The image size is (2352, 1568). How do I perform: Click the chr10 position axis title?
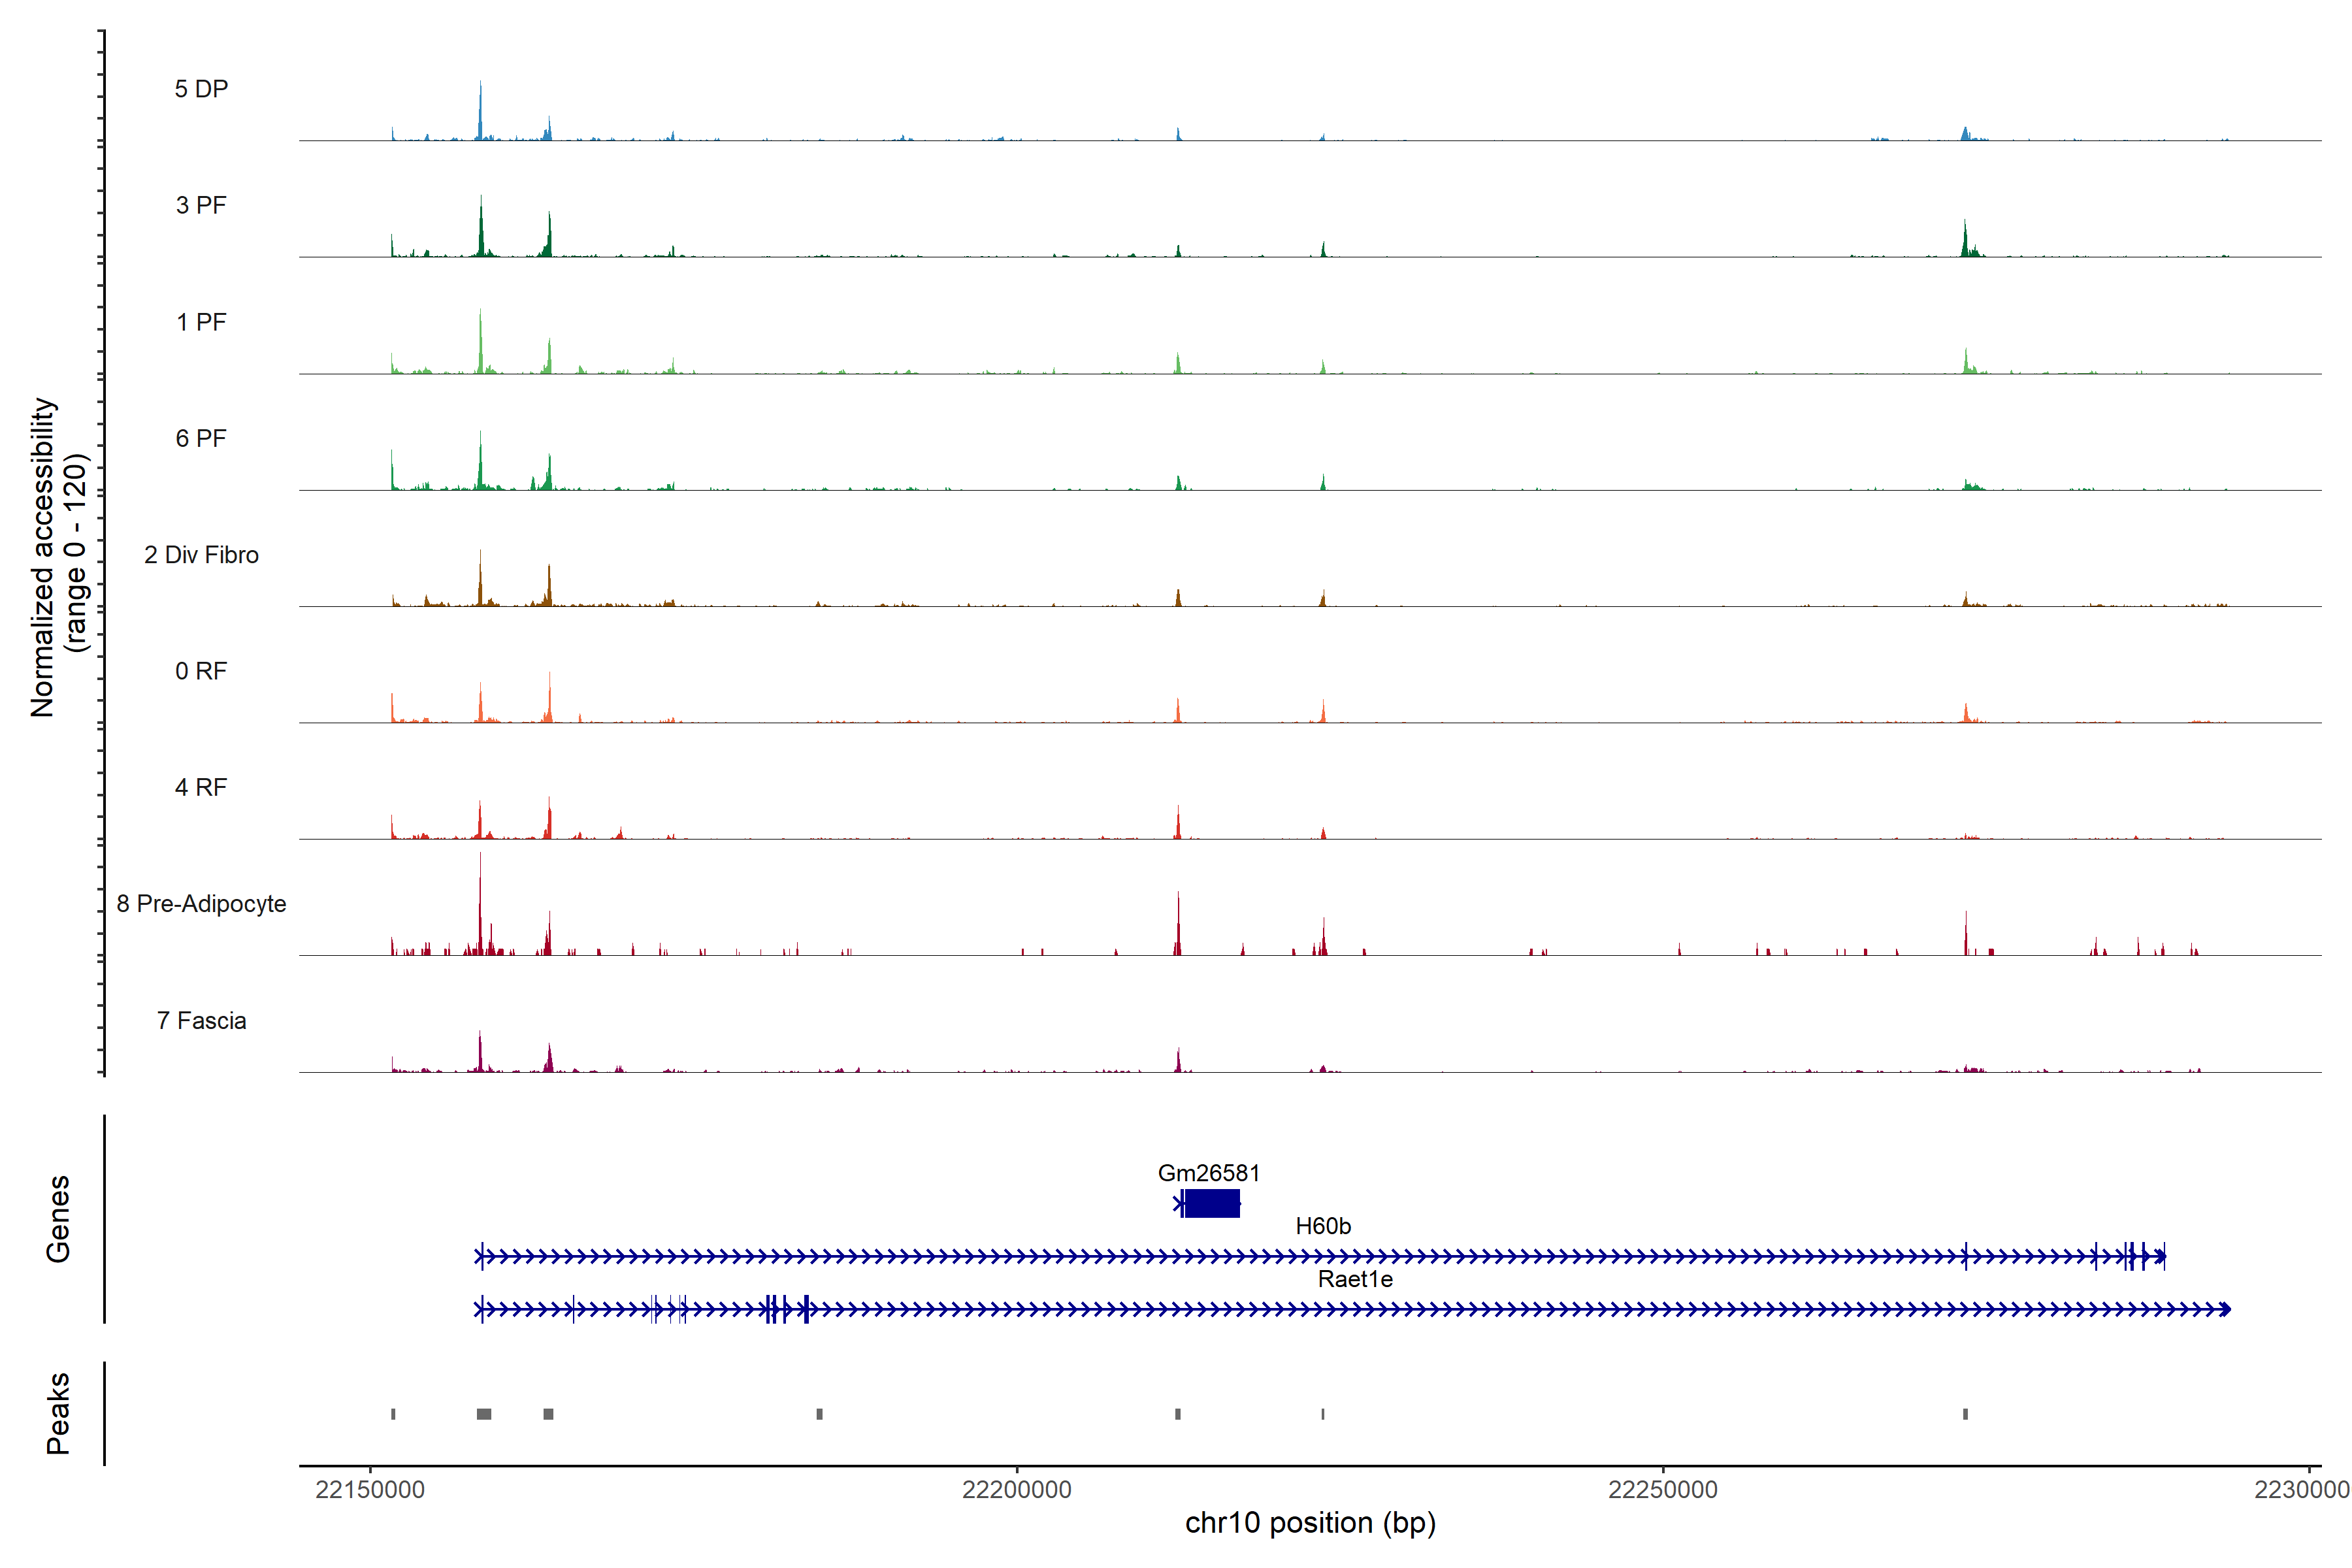(1310, 1523)
